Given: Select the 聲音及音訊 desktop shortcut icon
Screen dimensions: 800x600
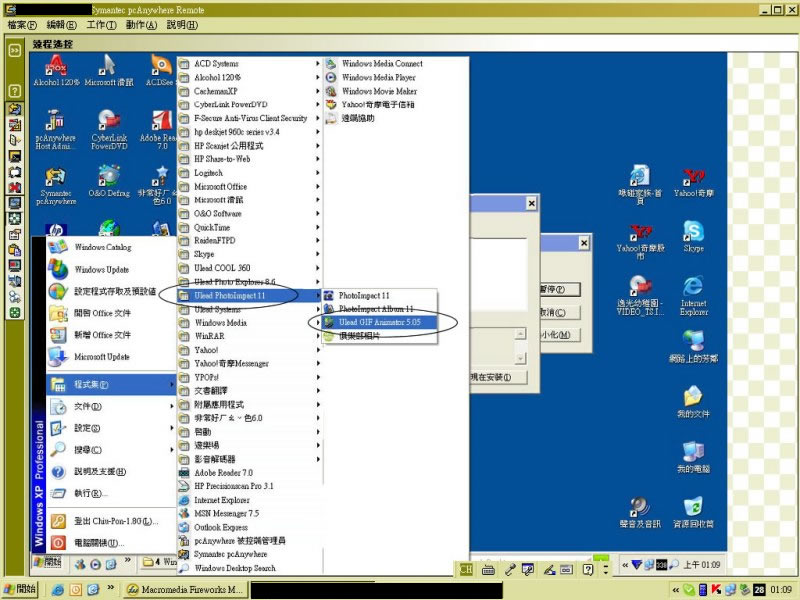Looking at the screenshot, I should click(x=640, y=512).
